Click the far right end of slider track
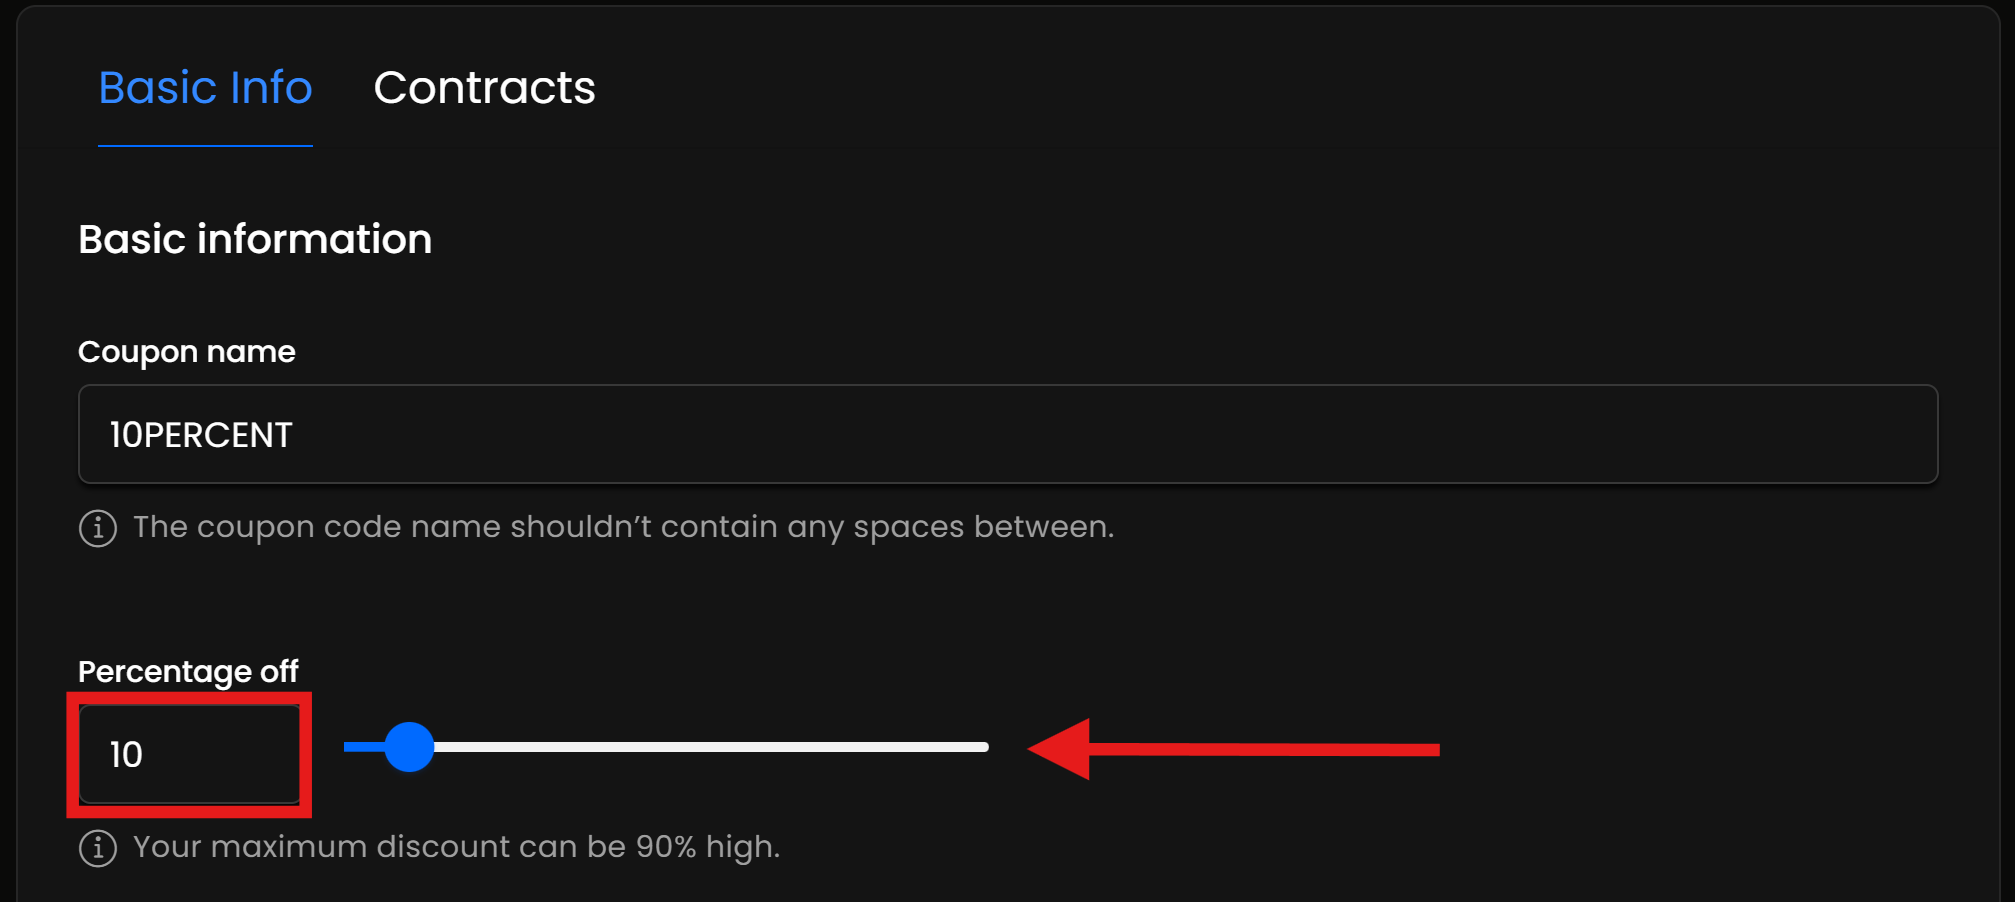Viewport: 2015px width, 902px height. click(x=983, y=747)
